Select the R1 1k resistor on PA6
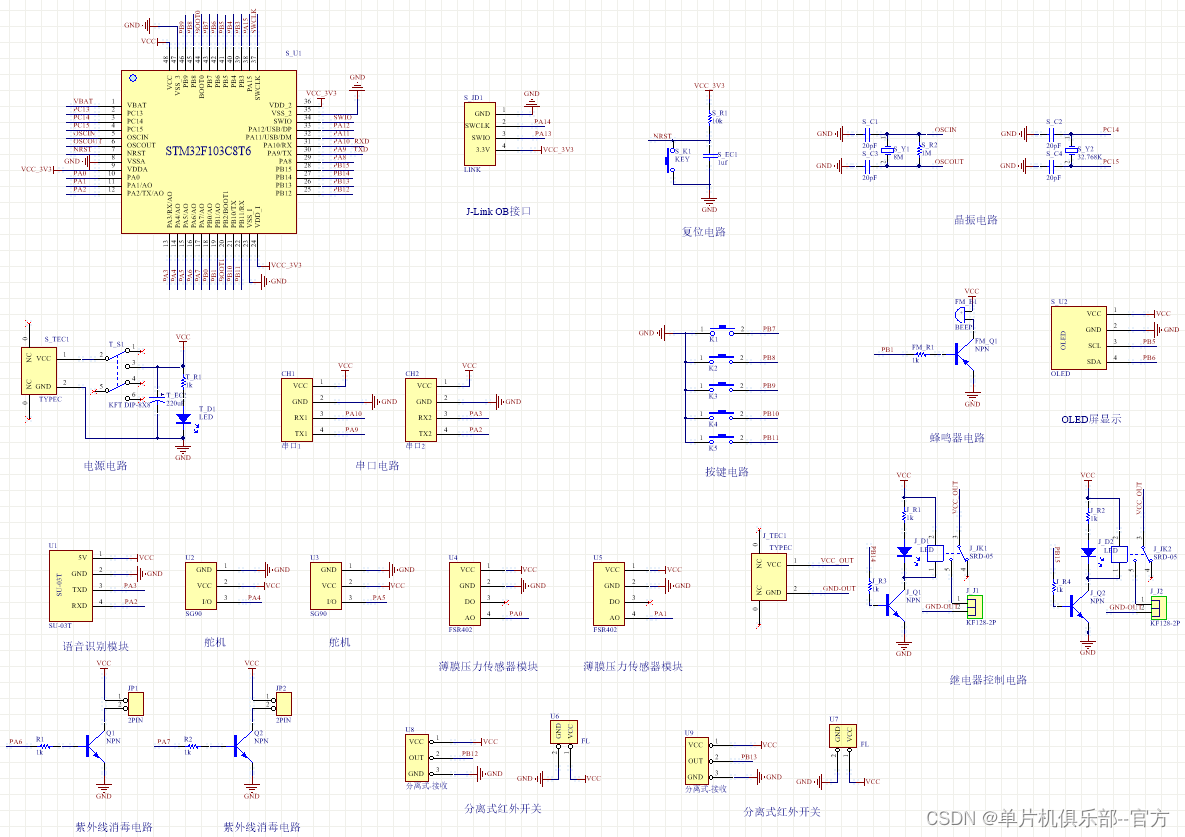This screenshot has width=1185, height=837. [44, 746]
